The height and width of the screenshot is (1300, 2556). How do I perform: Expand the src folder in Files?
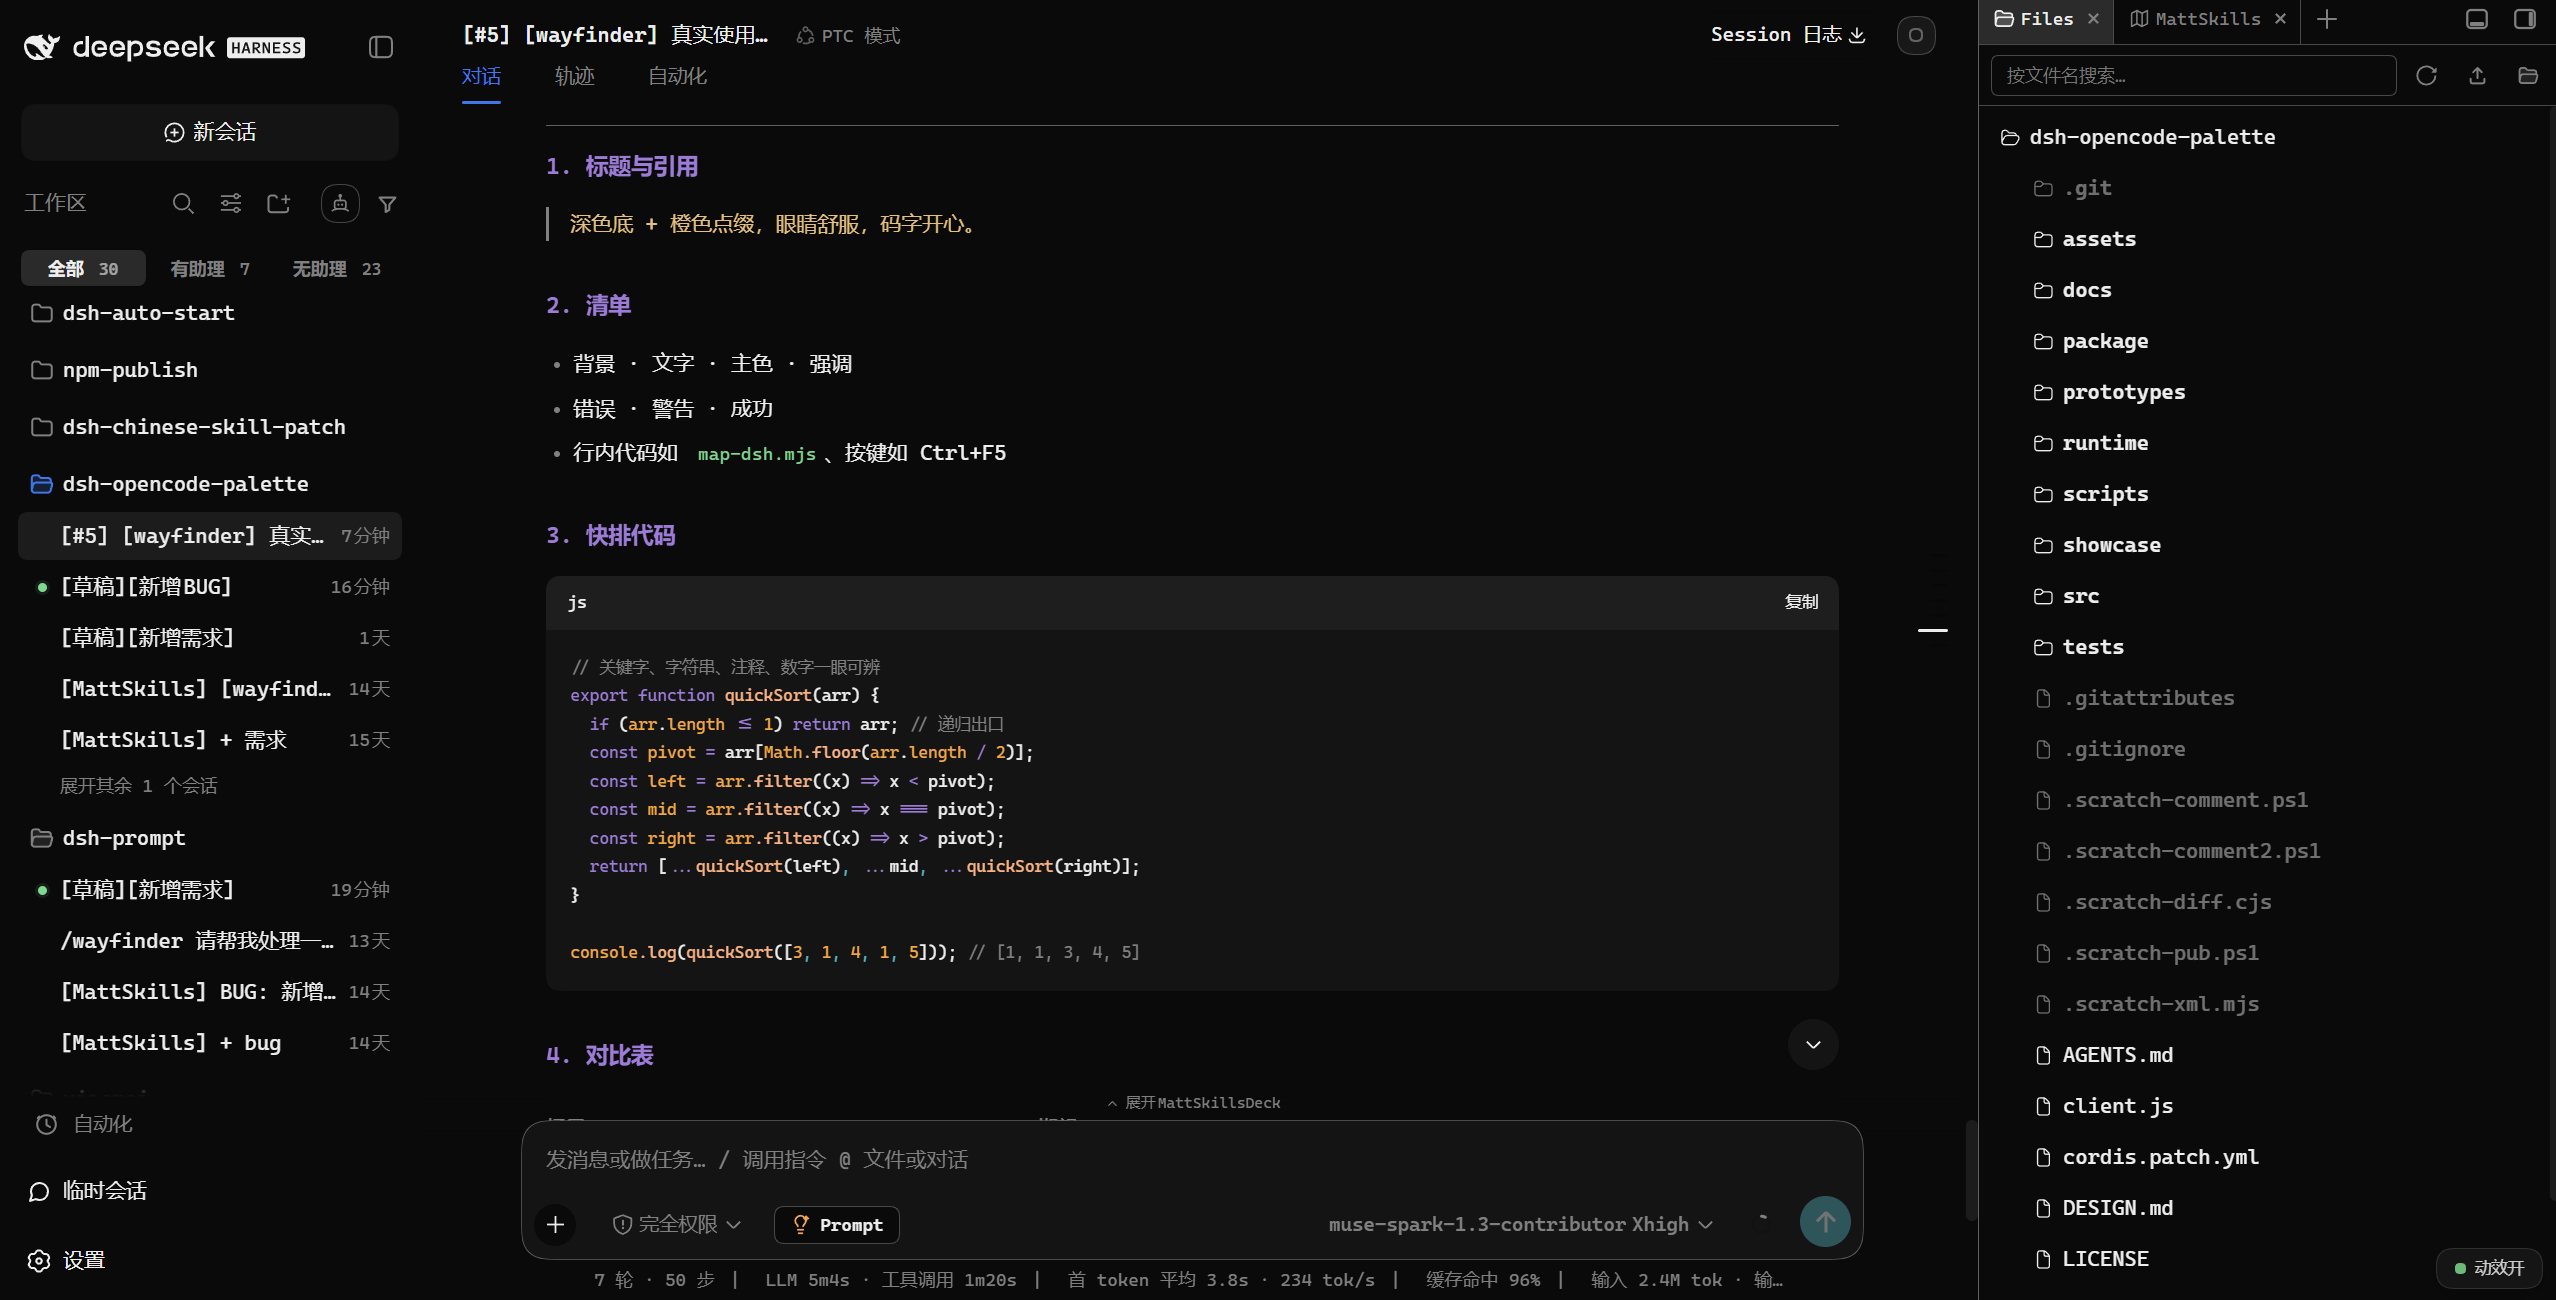(x=2080, y=596)
